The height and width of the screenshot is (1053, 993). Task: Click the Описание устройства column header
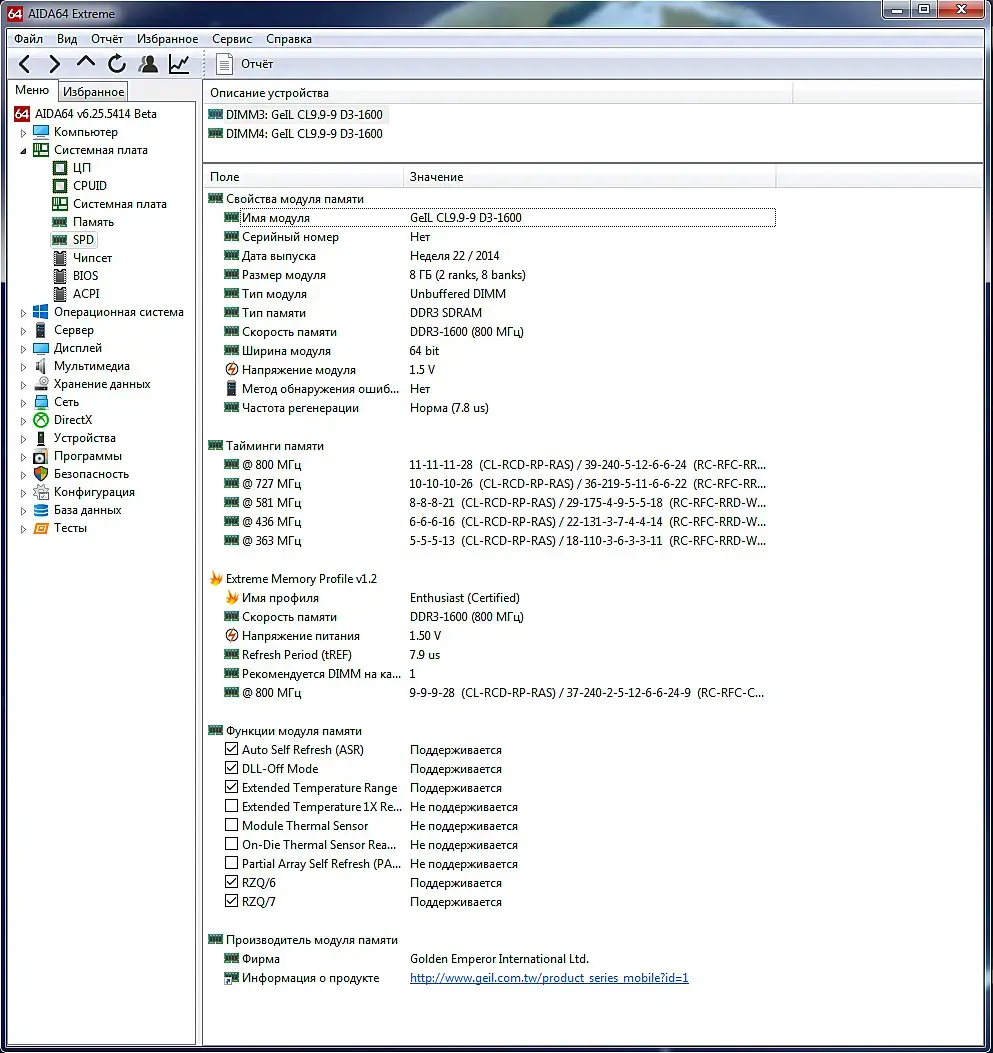pos(498,93)
